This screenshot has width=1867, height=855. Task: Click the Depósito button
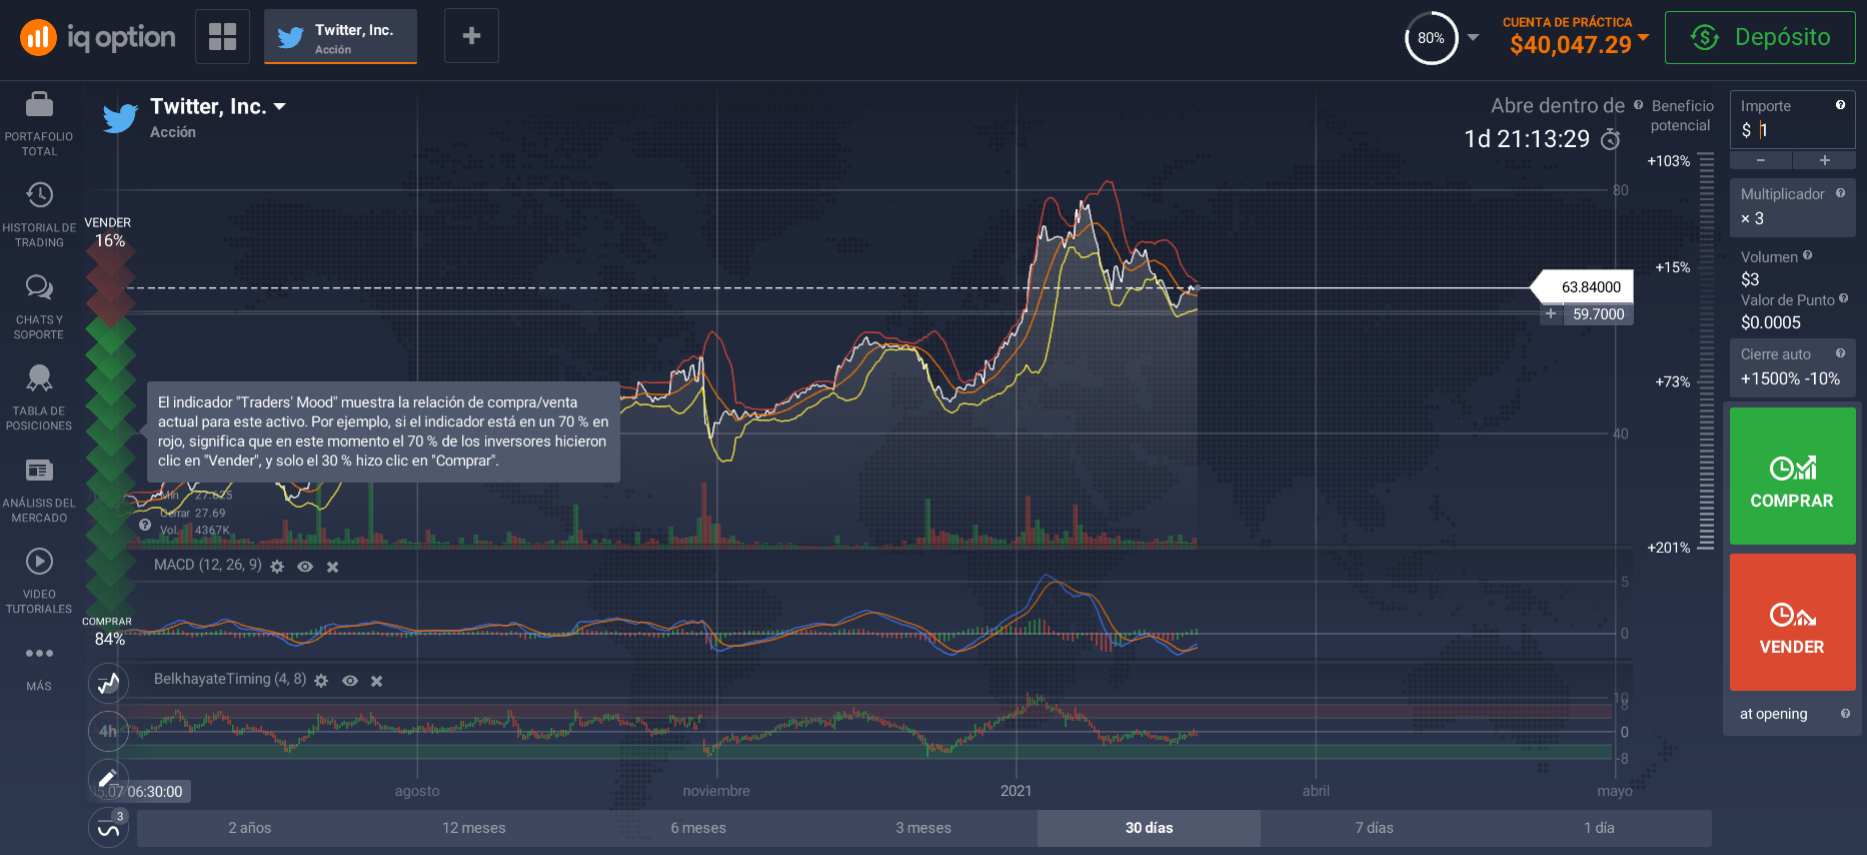(1760, 38)
